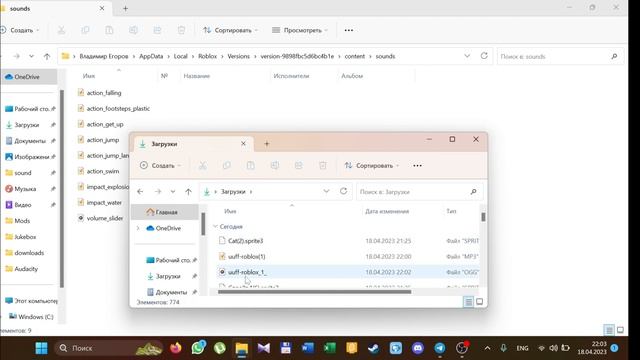Open Windows Start menu
The width and height of the screenshot is (640, 360).
point(41,348)
